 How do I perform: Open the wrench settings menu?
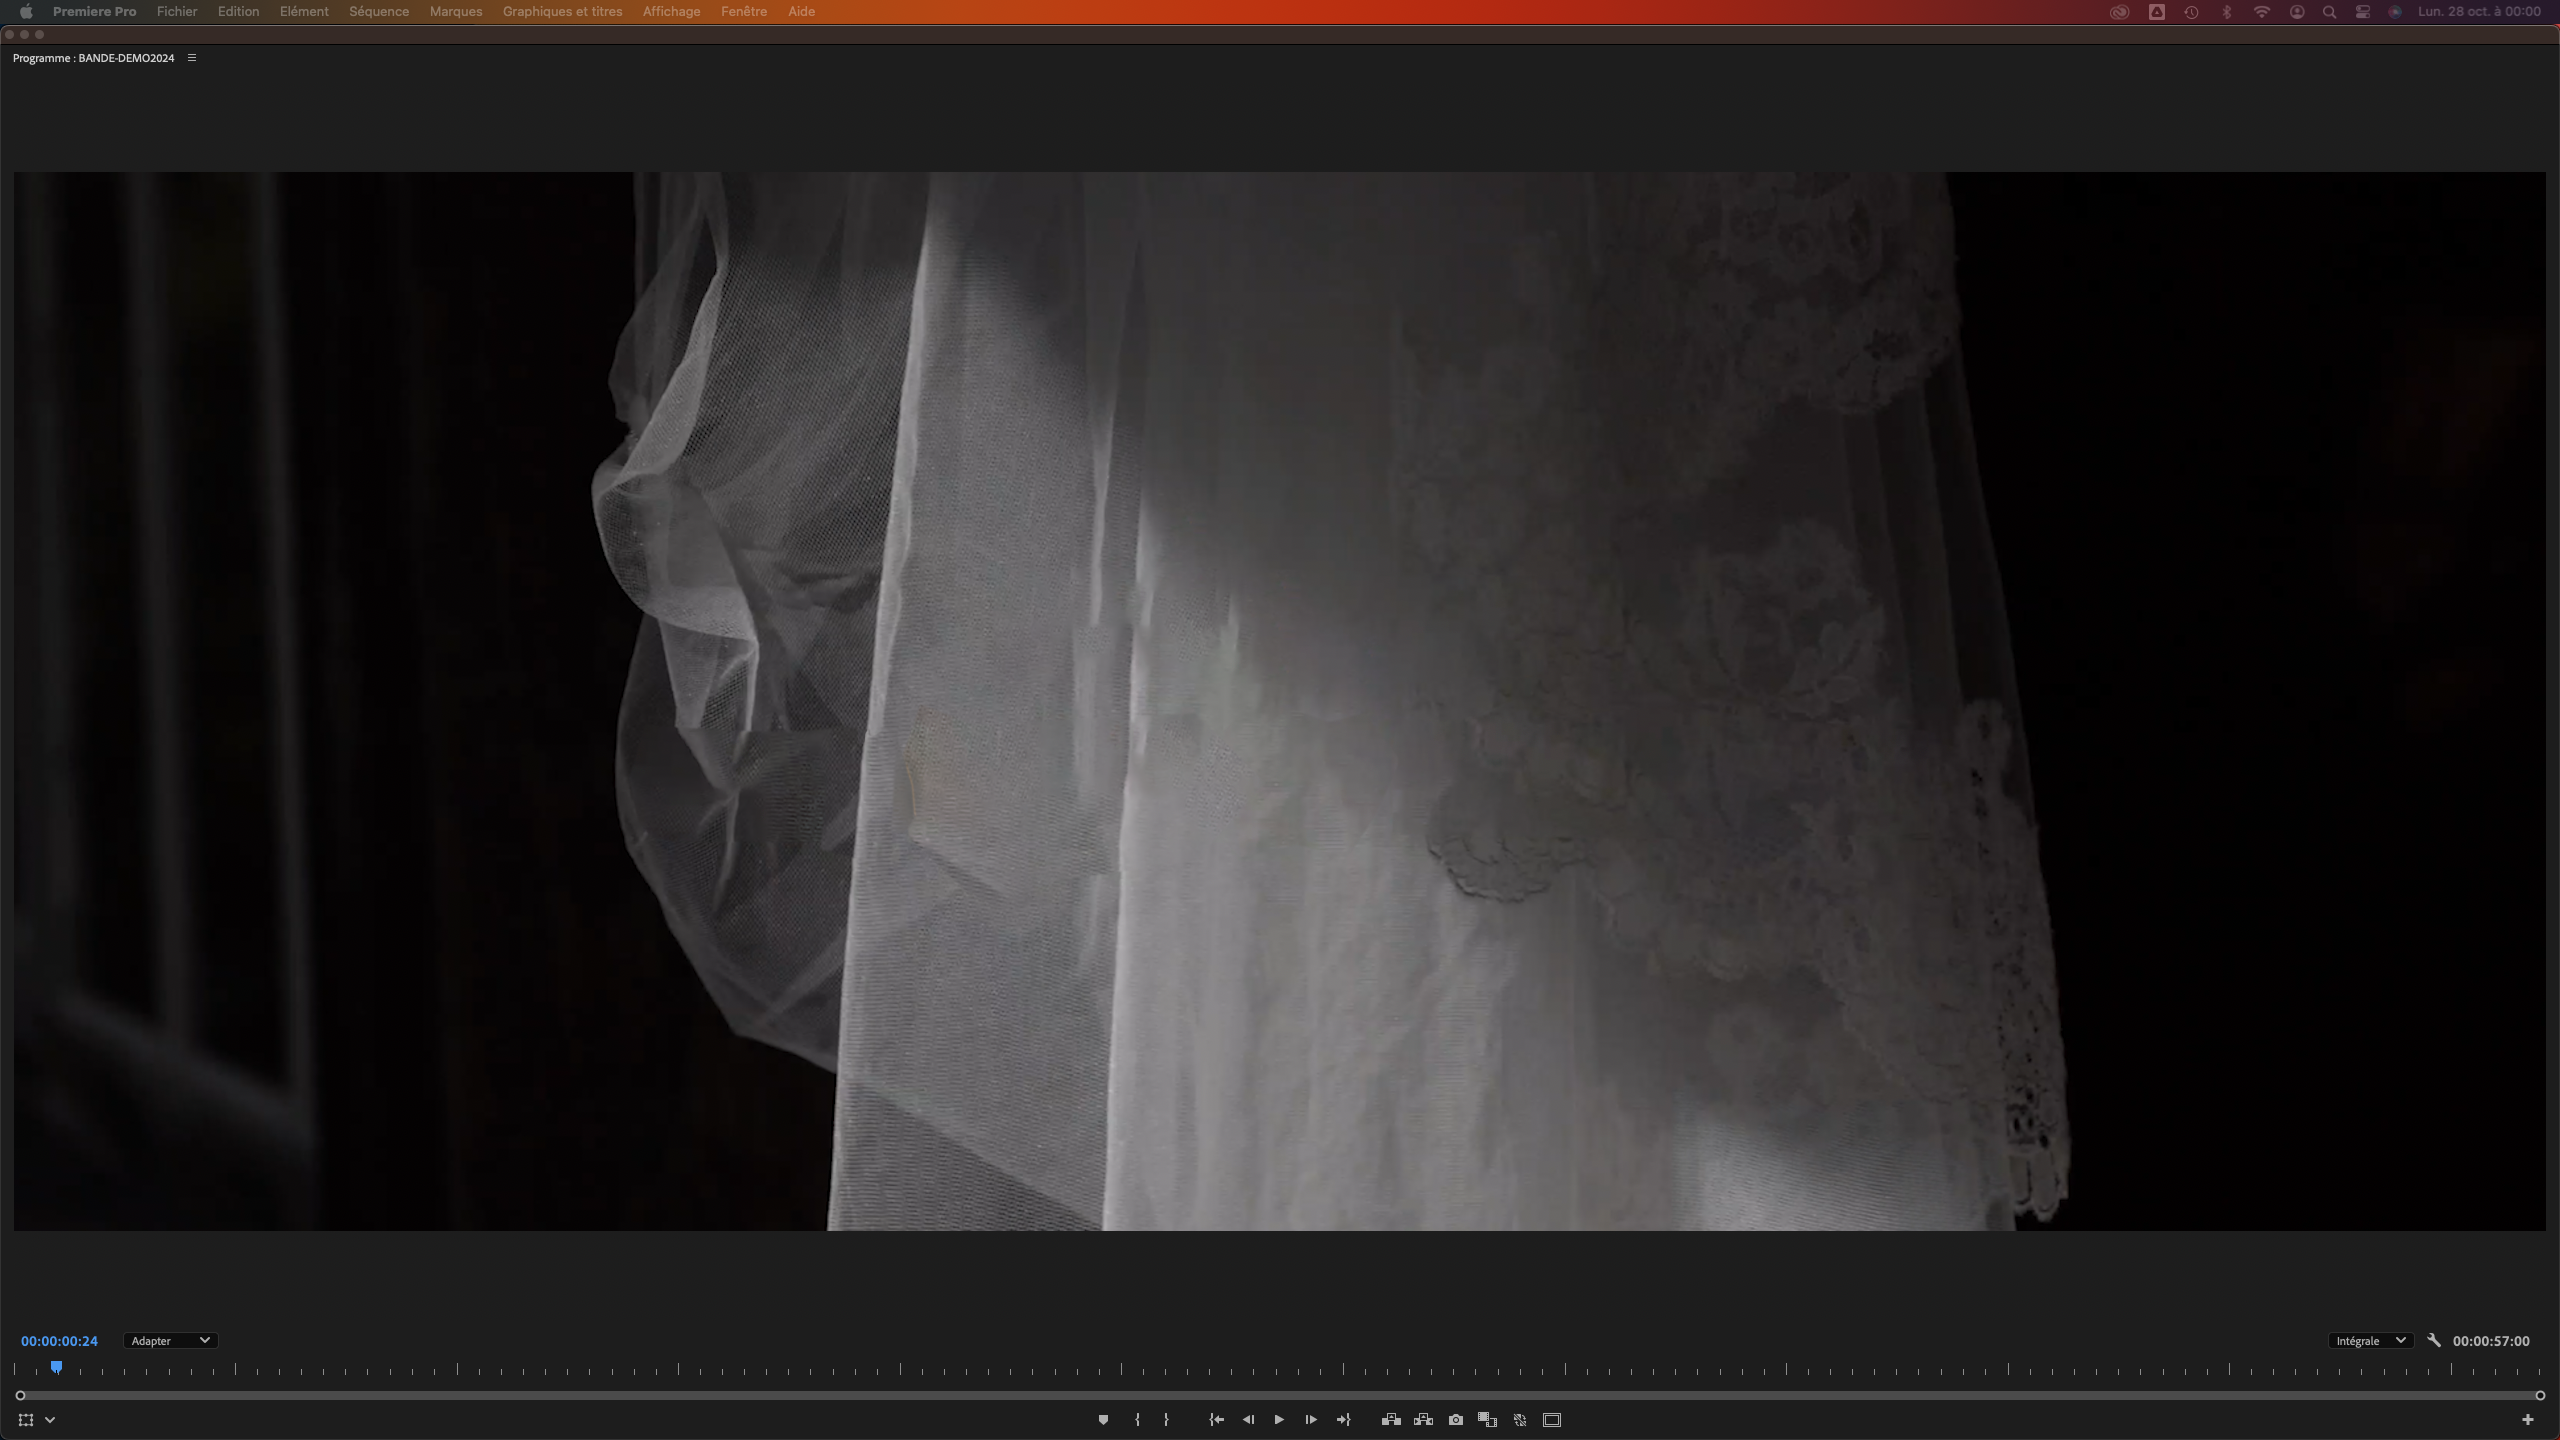point(2434,1341)
